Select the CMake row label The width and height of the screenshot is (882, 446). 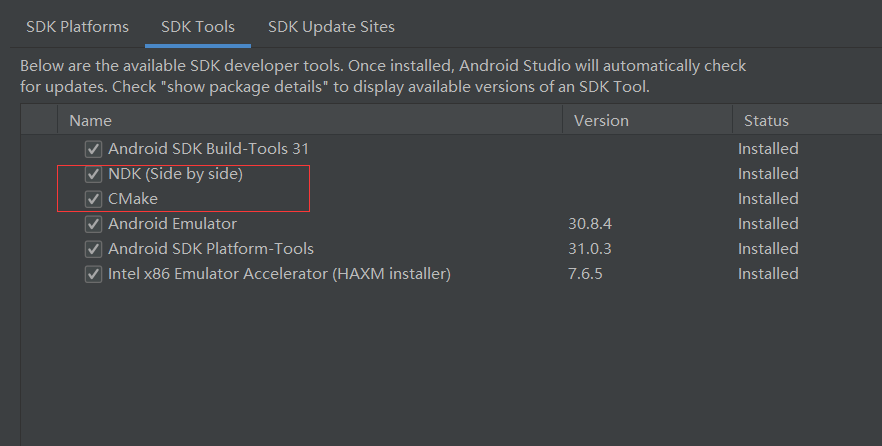point(133,199)
